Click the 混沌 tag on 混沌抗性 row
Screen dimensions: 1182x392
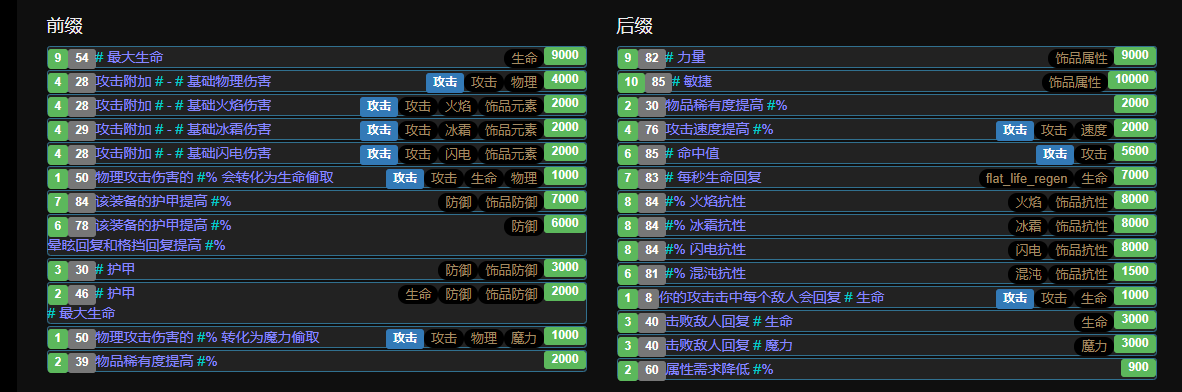coord(1027,274)
